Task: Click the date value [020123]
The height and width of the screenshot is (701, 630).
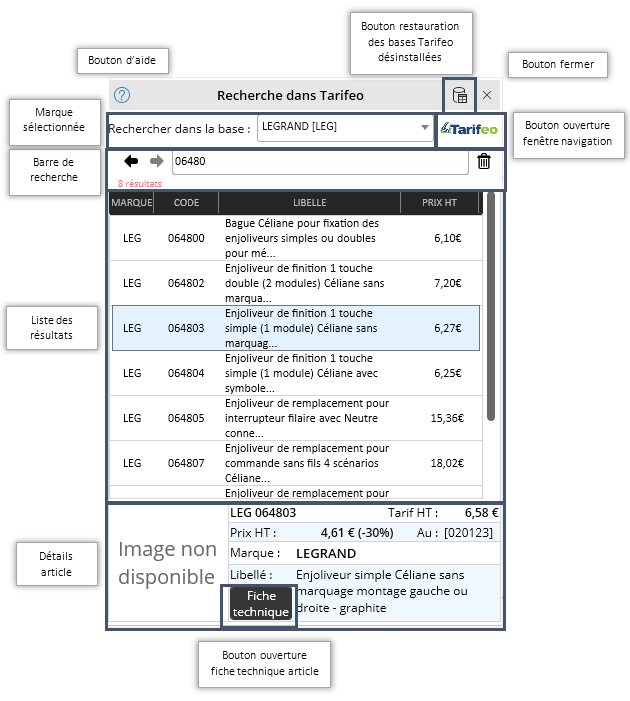Action: tap(468, 533)
